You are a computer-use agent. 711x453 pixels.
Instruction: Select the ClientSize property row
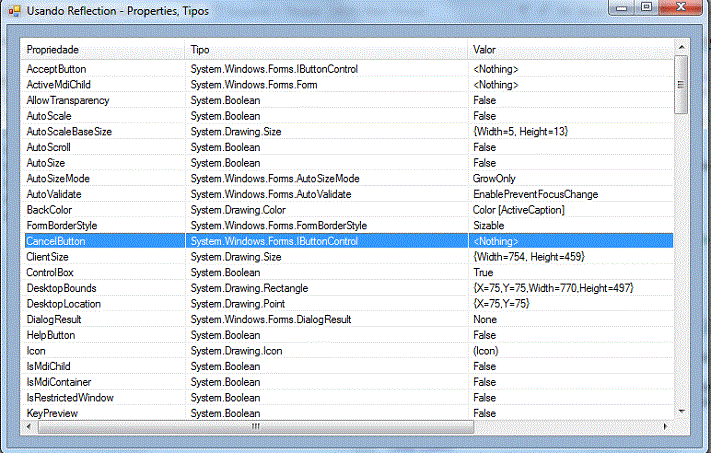[x=348, y=257]
